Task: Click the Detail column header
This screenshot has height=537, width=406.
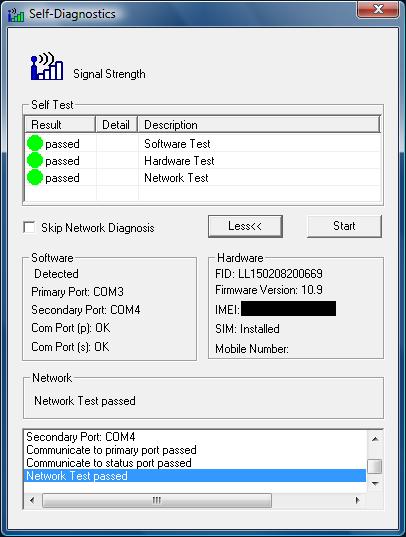Action: 116,124
